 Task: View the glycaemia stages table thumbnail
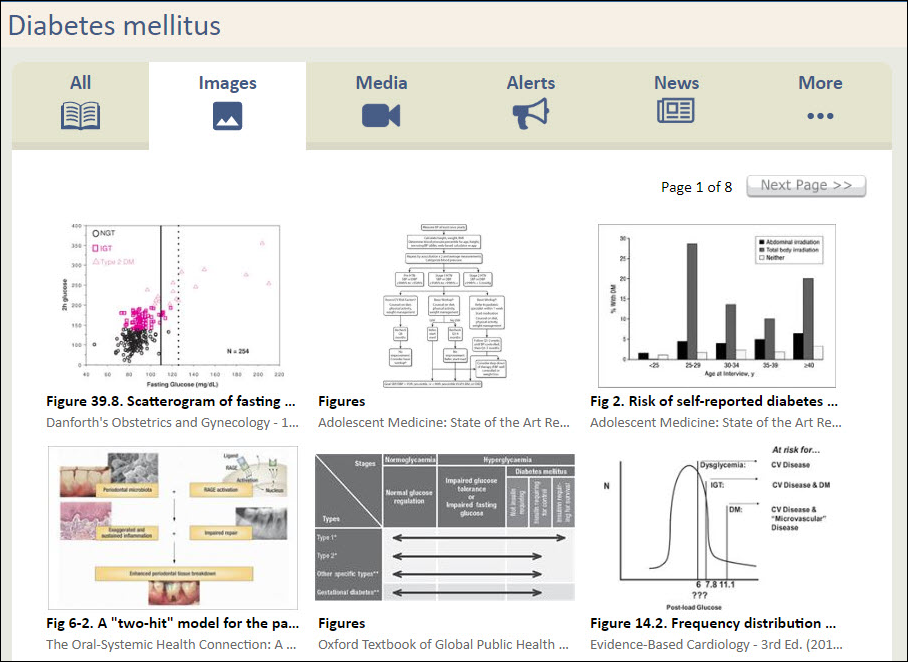444,528
